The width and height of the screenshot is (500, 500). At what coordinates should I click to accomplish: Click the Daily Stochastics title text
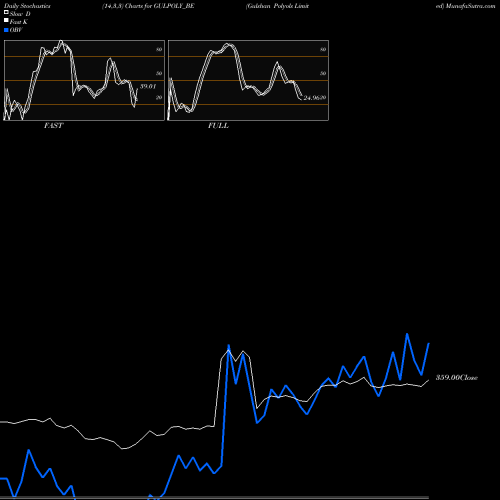tap(27, 6)
